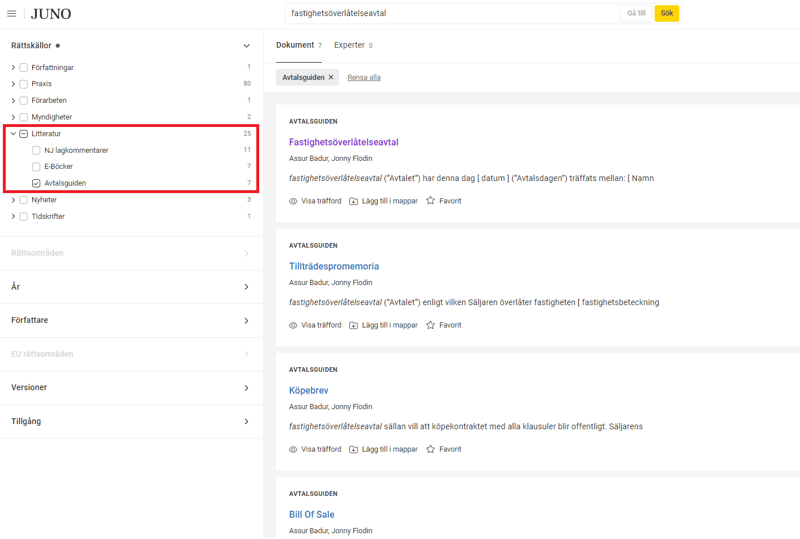The height and width of the screenshot is (539, 800).
Task: Tick the E-Böcker checkbox
Action: [x=36, y=167]
